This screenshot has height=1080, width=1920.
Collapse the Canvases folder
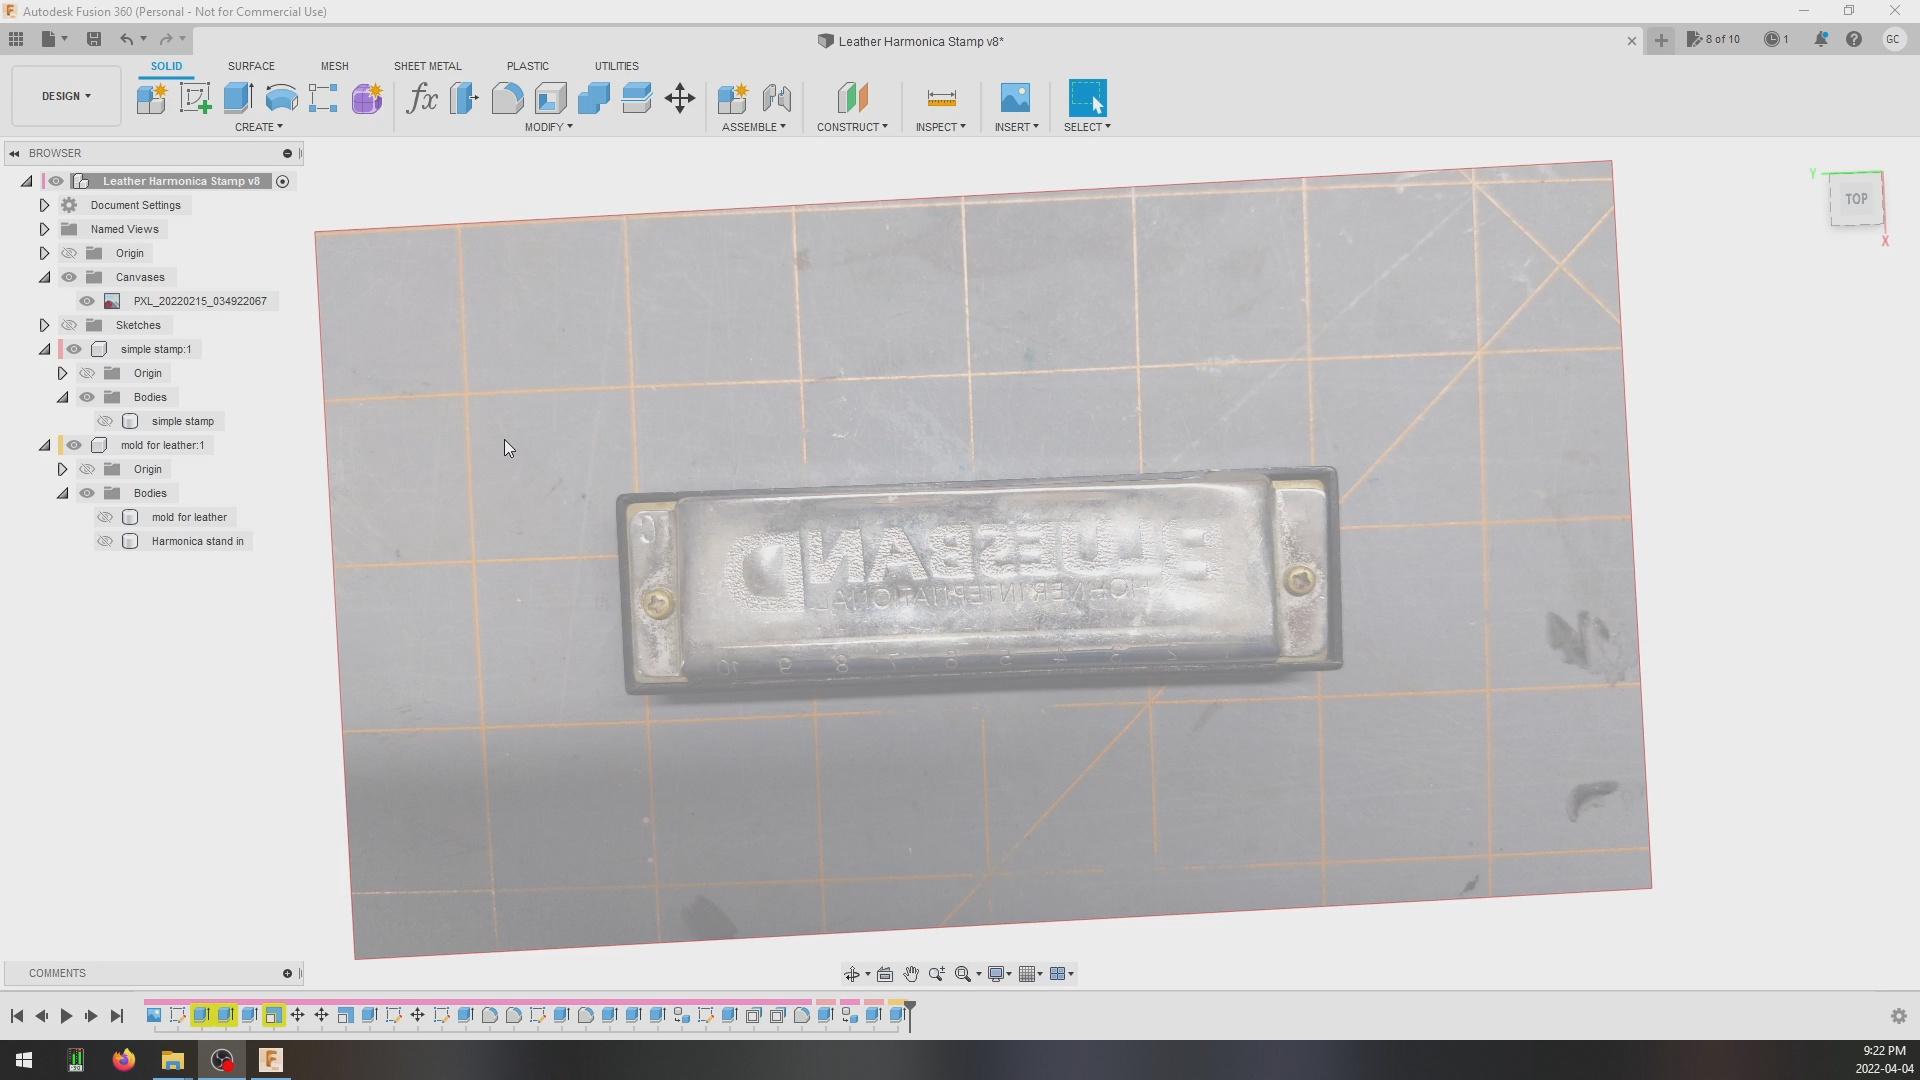pyautogui.click(x=44, y=277)
